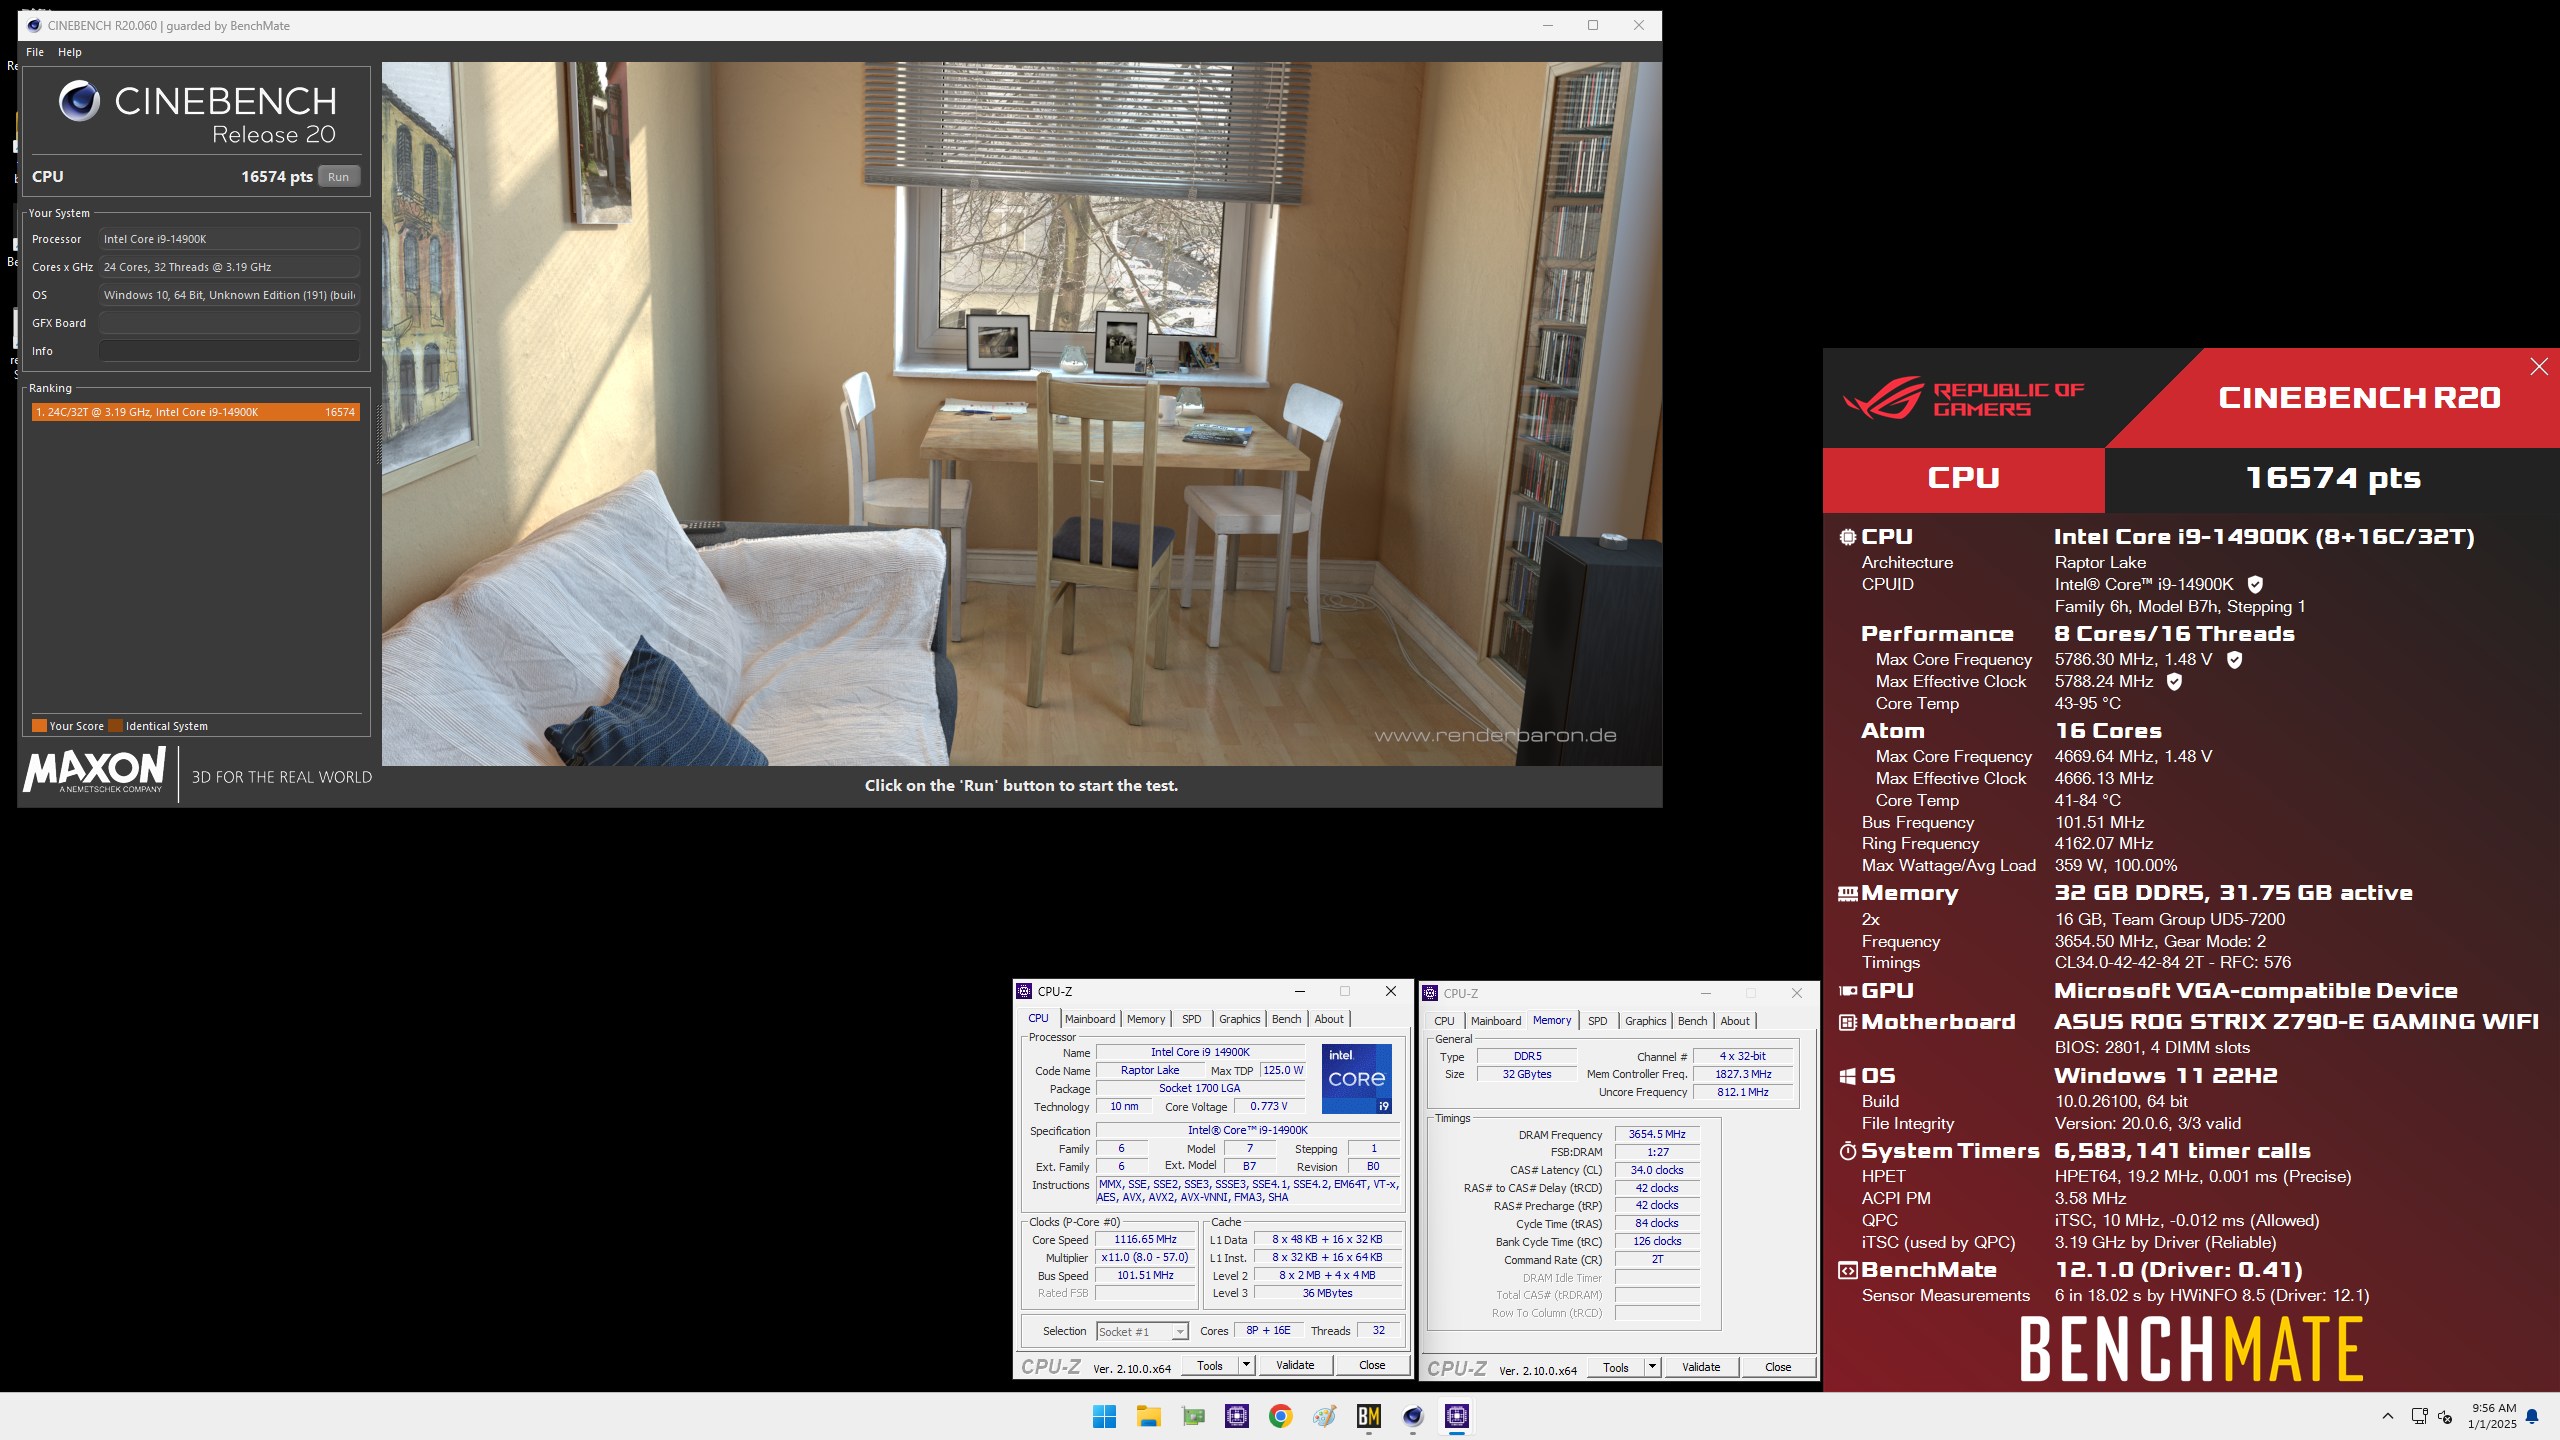Switch to the first CPU-Z taskbar icon
2560x1440 pixels.
(1237, 1416)
